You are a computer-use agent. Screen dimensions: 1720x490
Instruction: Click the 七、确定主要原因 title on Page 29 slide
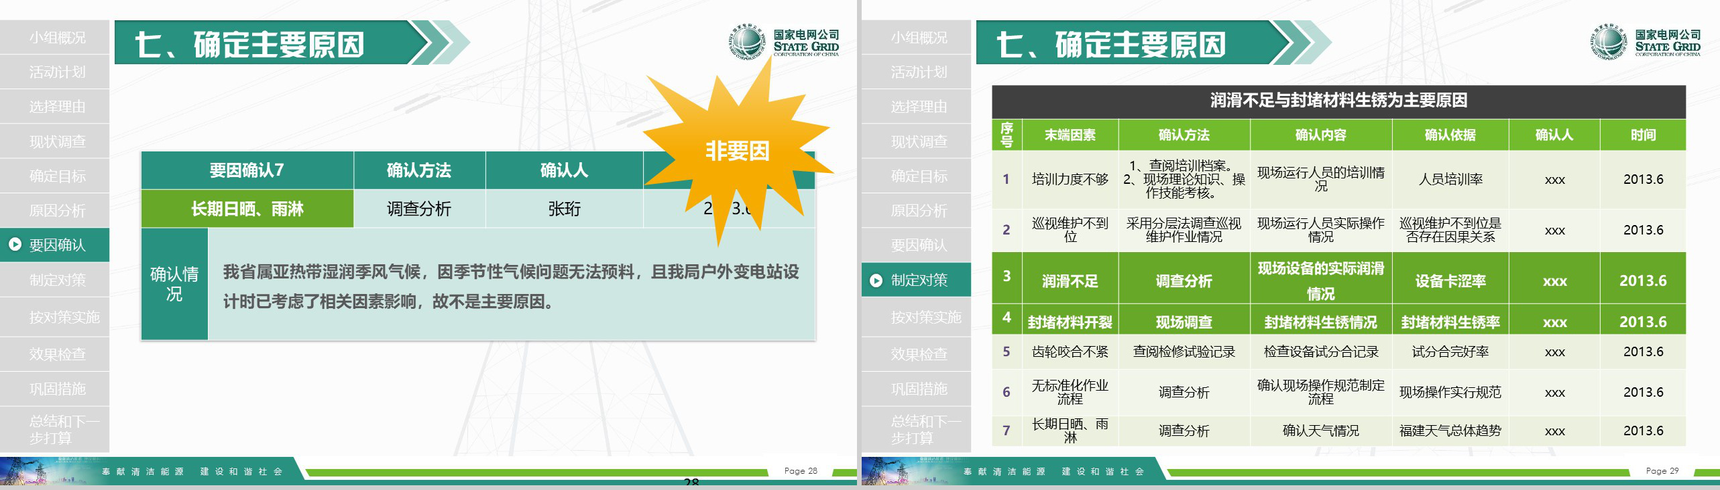tap(1112, 44)
